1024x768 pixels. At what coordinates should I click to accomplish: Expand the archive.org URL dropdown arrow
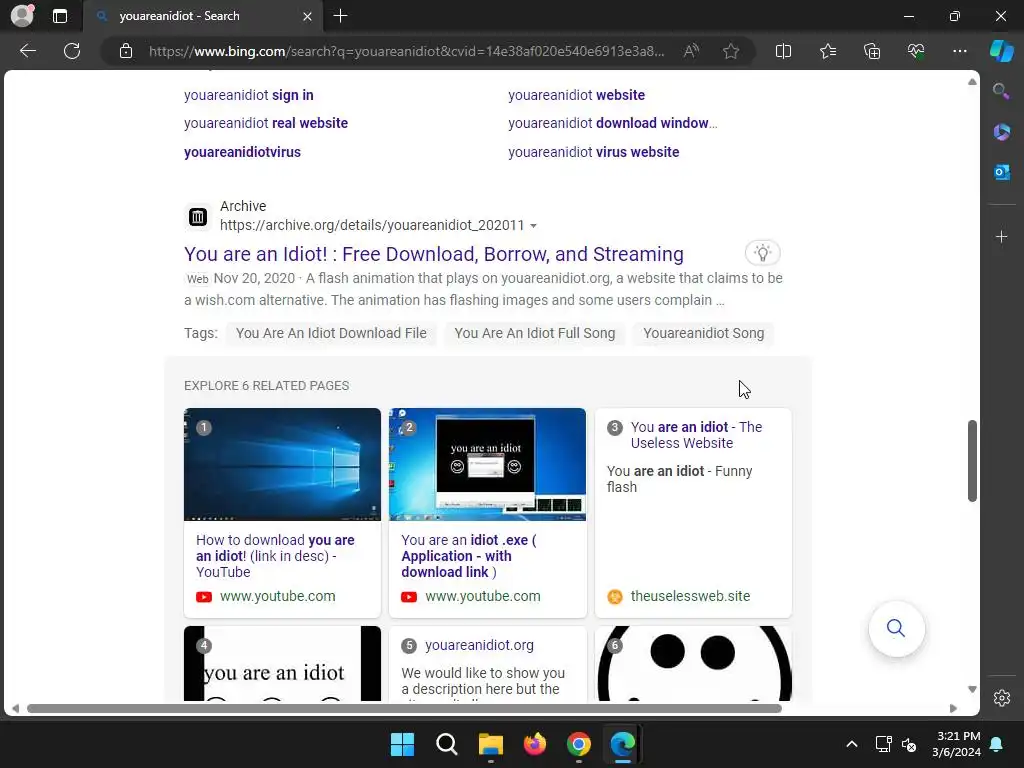533,226
